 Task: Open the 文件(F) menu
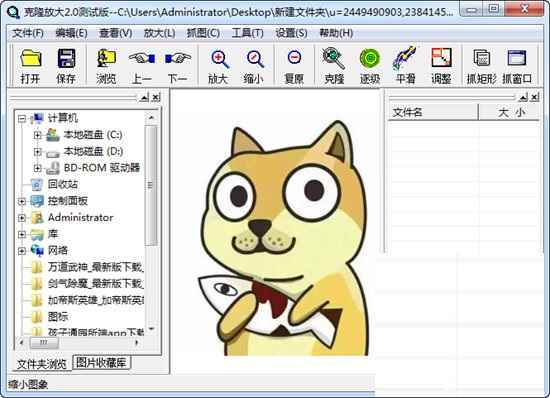coord(28,33)
